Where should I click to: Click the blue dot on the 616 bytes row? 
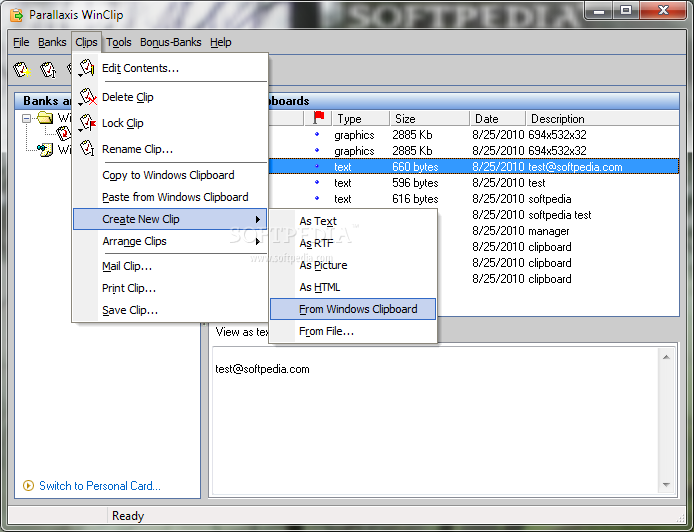317,198
